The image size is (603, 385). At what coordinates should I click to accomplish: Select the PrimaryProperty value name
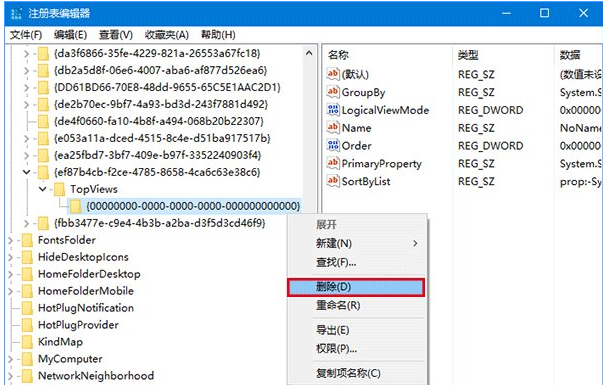[x=382, y=164]
